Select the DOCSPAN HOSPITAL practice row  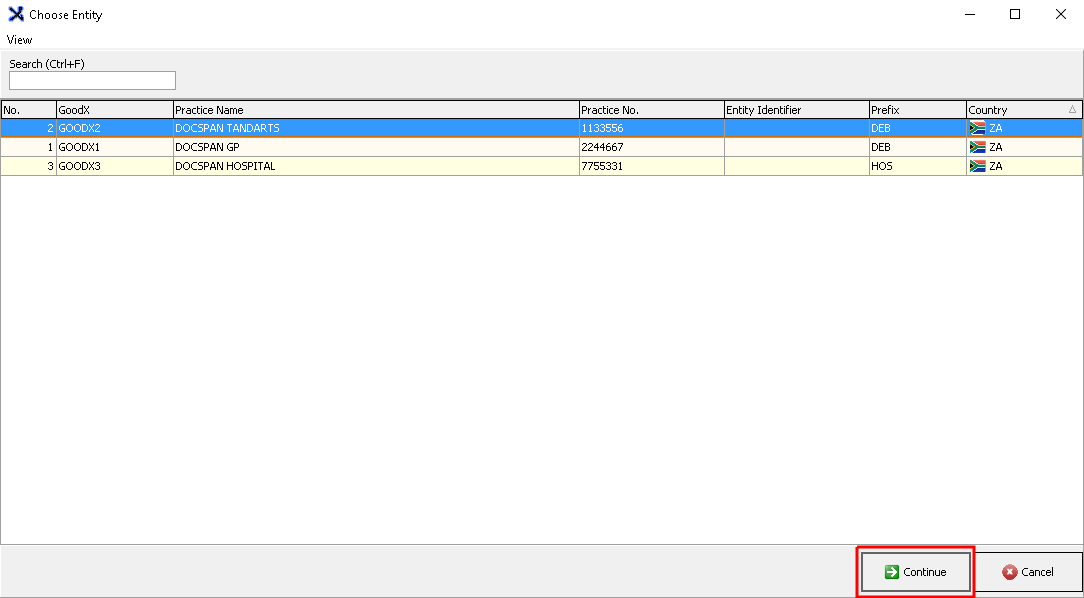pyautogui.click(x=376, y=166)
